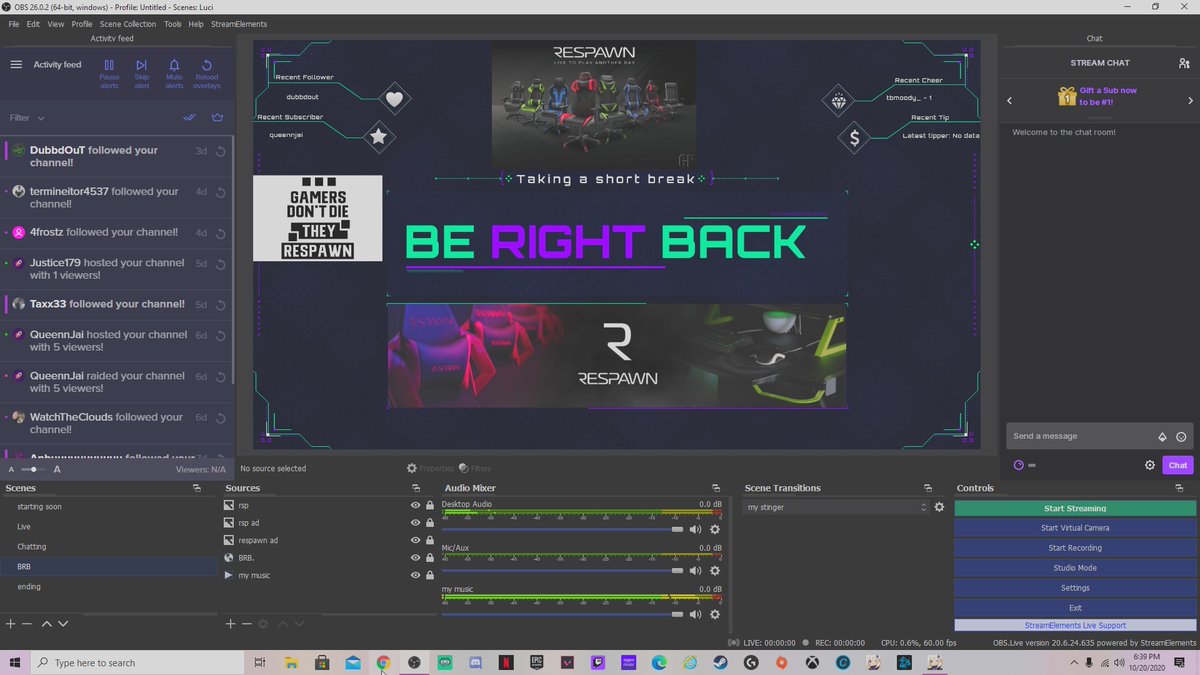Click the crown icon beside Filter
The height and width of the screenshot is (675, 1200).
click(x=217, y=117)
